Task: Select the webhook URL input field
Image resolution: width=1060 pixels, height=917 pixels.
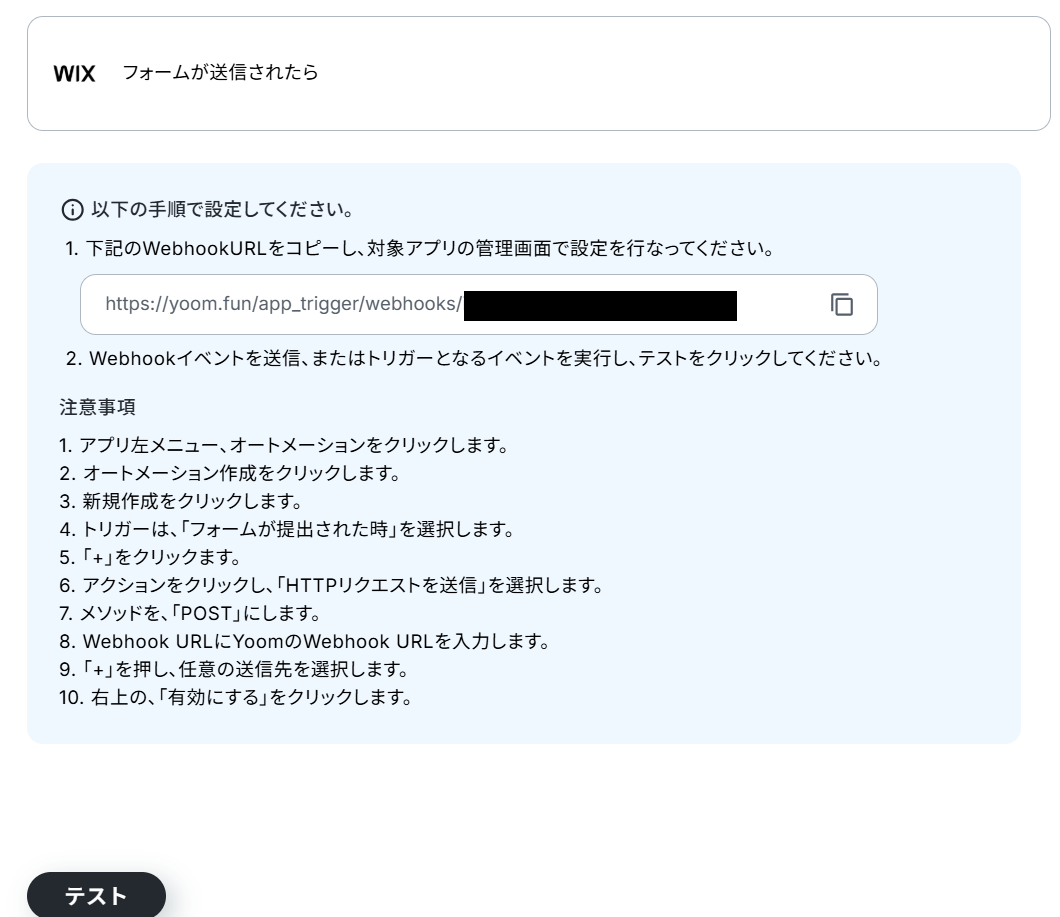Action: (479, 304)
